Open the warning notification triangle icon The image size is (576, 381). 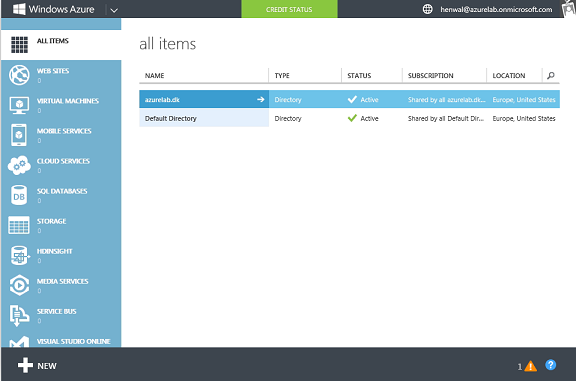point(530,366)
